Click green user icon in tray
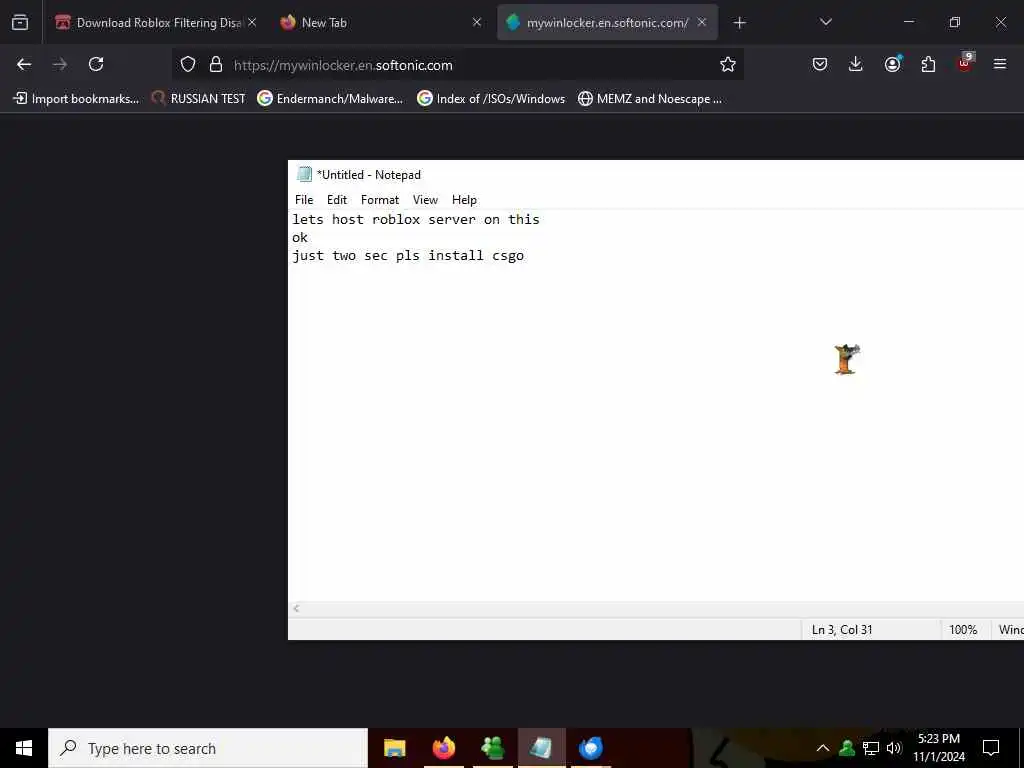This screenshot has width=1024, height=768. tap(847, 748)
